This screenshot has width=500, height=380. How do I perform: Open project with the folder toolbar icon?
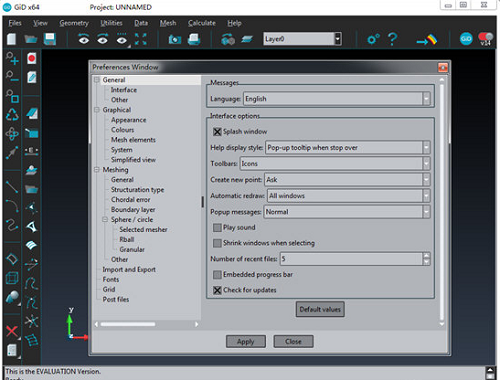point(31,39)
